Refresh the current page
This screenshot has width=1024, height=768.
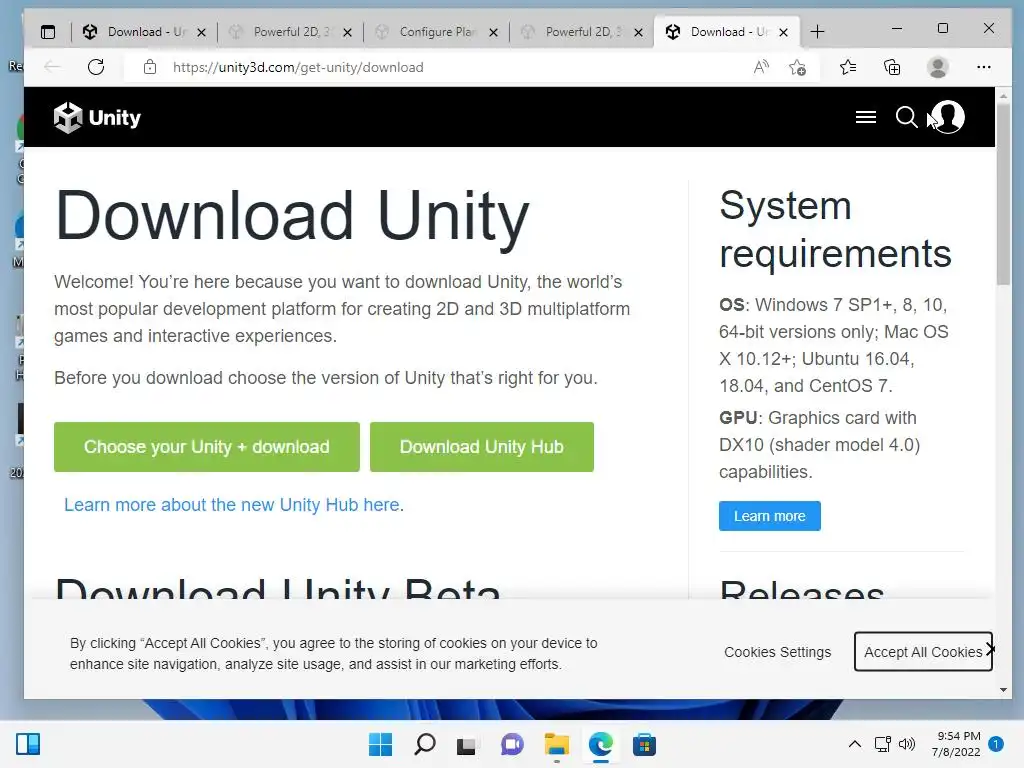(x=96, y=67)
